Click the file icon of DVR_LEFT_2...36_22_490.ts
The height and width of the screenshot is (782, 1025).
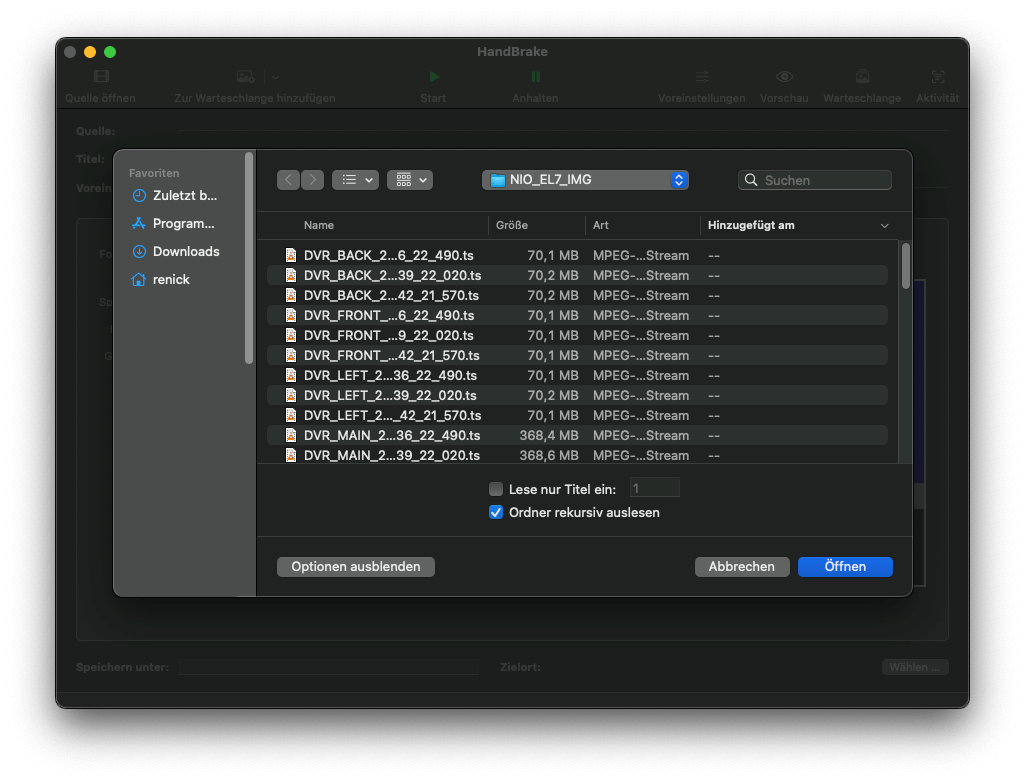tap(291, 375)
